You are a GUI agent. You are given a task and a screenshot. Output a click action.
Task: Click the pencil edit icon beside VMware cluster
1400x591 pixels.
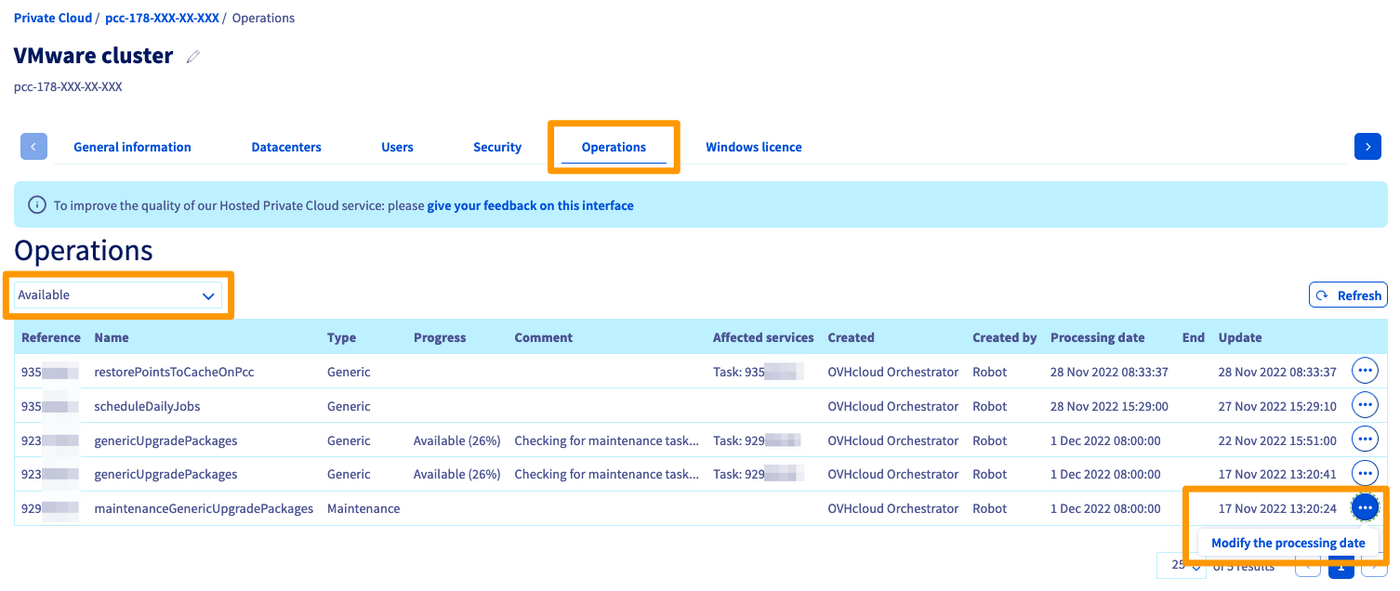193,57
